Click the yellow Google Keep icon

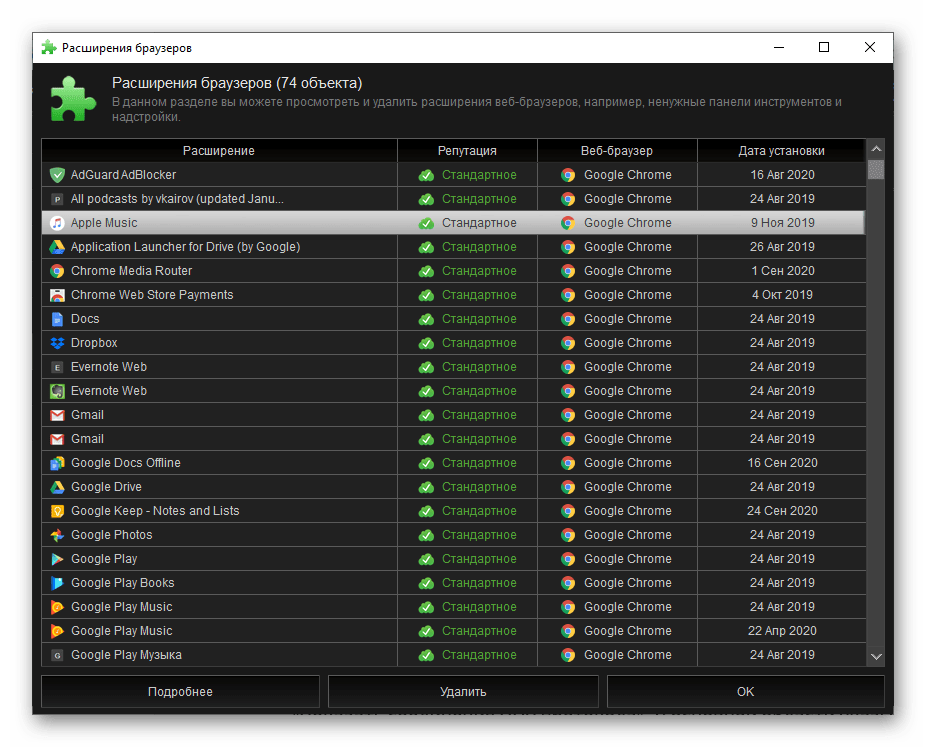click(57, 511)
